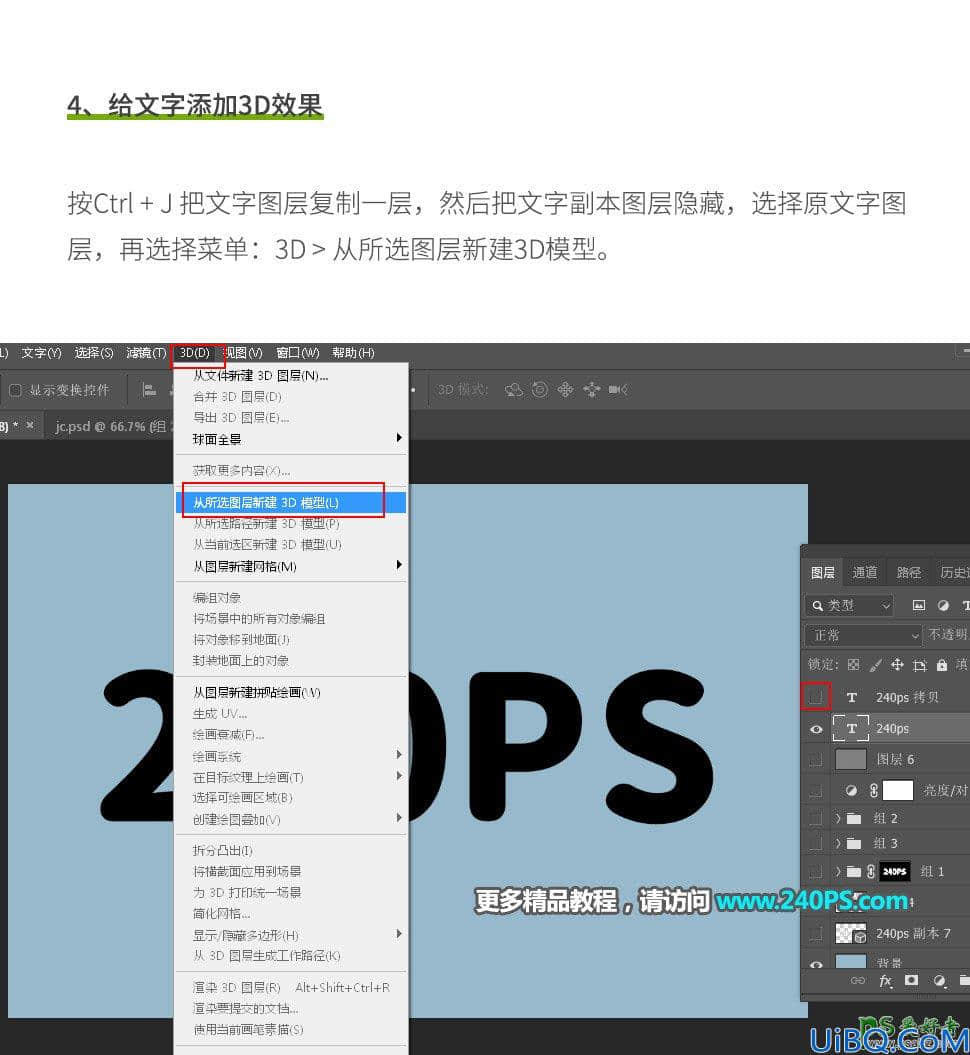Screen dimensions: 970x1055
Task: Show the 240ps 拷贝 layer visibility box
Action: coord(816,696)
